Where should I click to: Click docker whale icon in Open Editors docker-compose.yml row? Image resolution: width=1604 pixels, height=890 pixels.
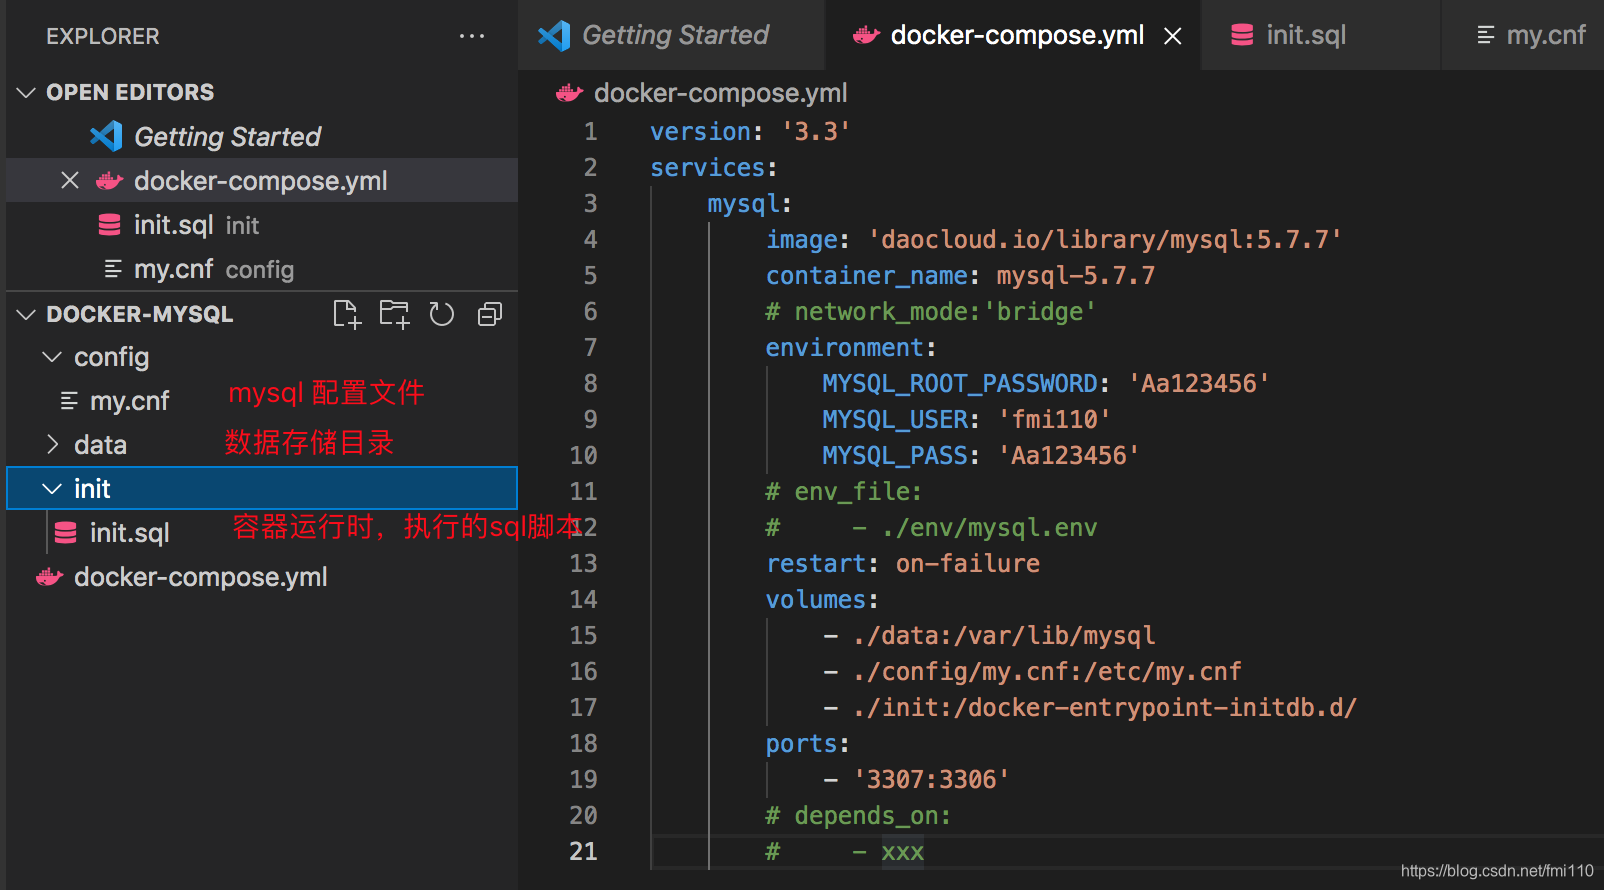tap(109, 181)
